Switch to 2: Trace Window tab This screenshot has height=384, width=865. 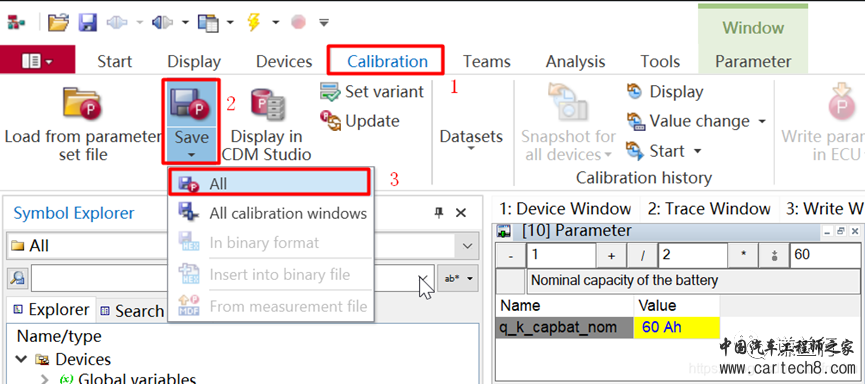709,209
